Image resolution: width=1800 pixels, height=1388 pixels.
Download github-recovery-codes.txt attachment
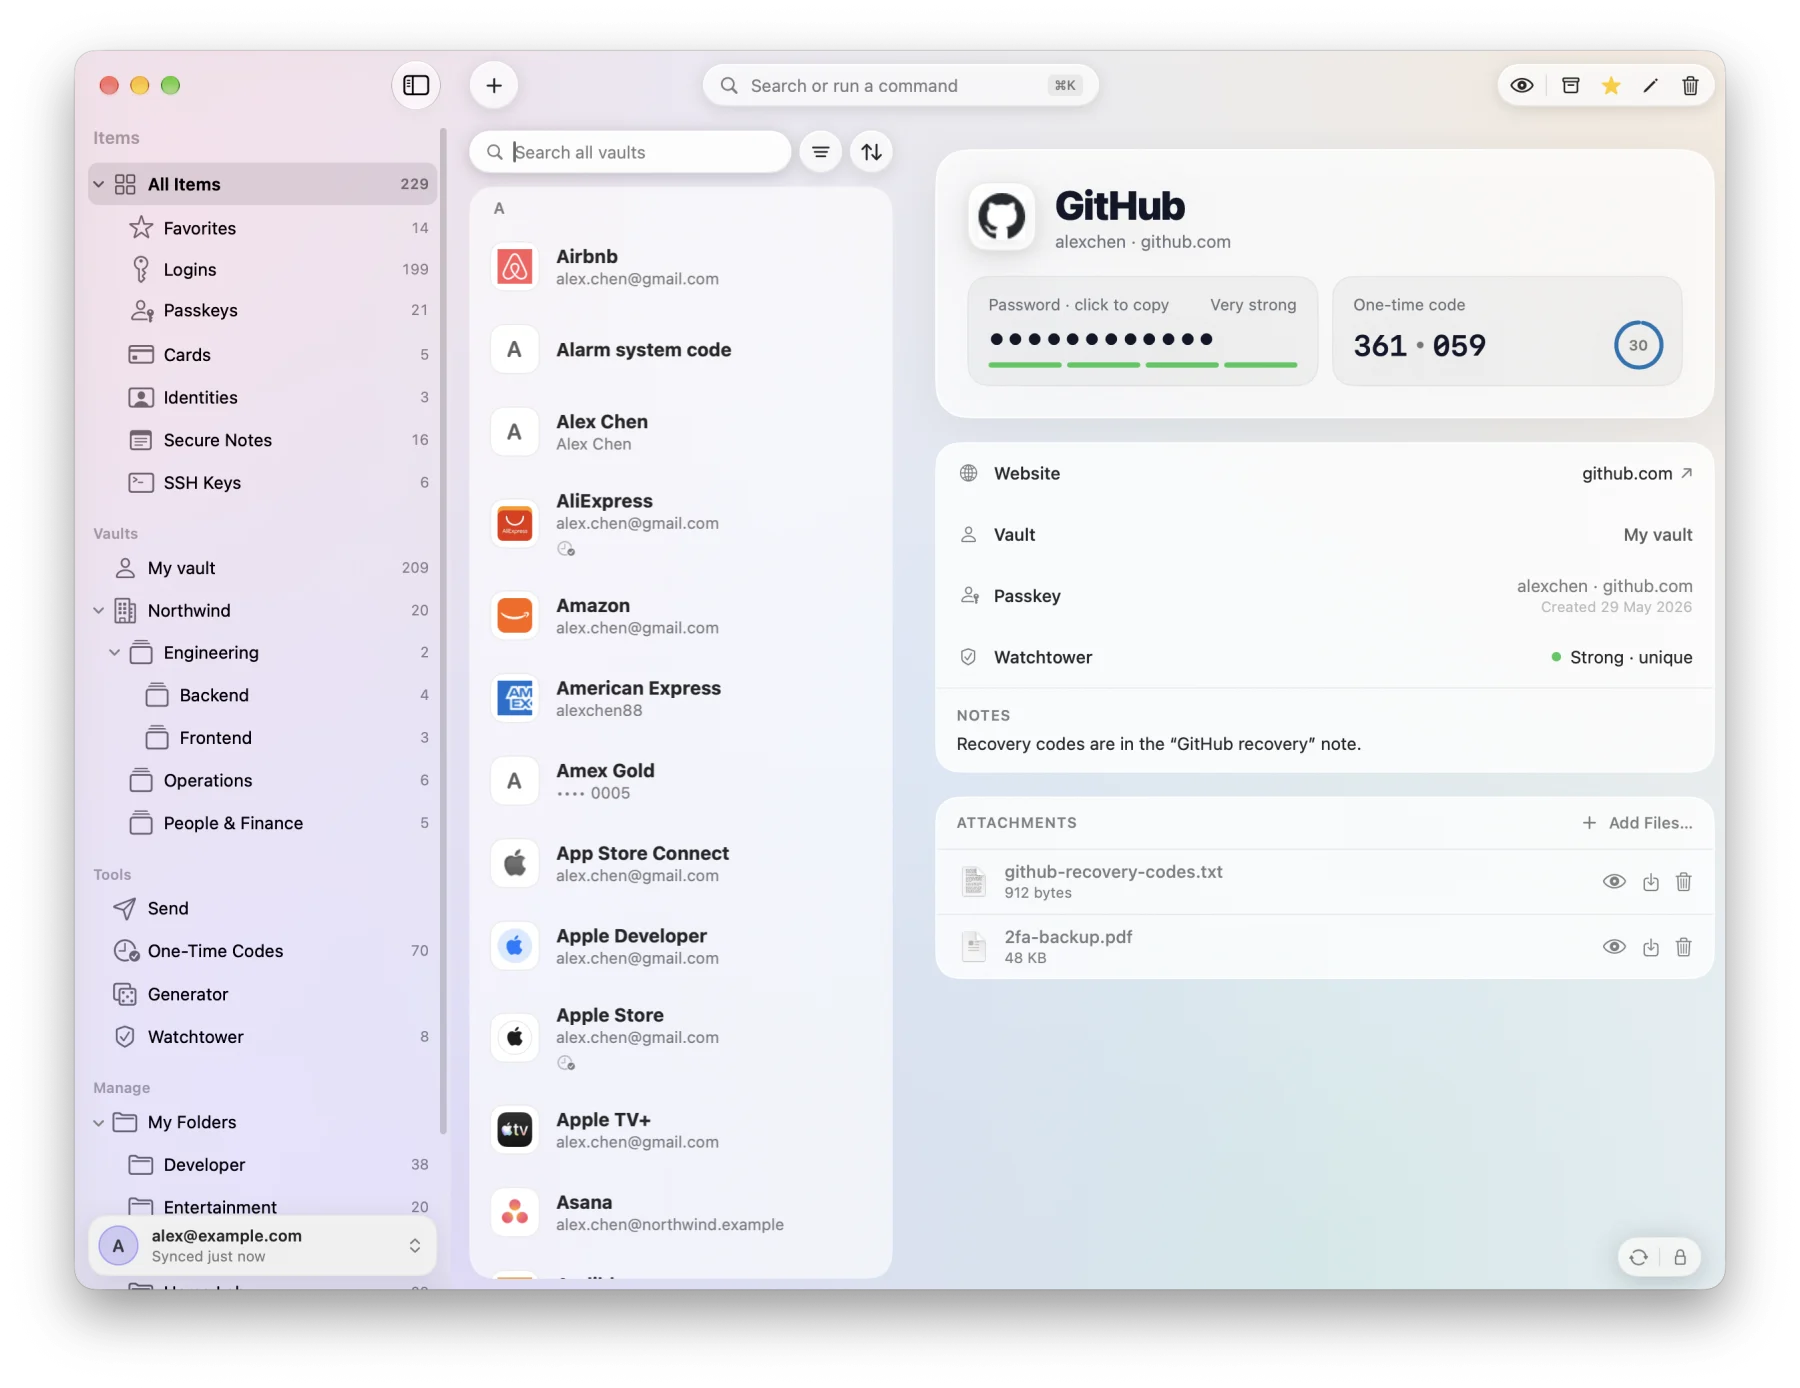pos(1651,881)
